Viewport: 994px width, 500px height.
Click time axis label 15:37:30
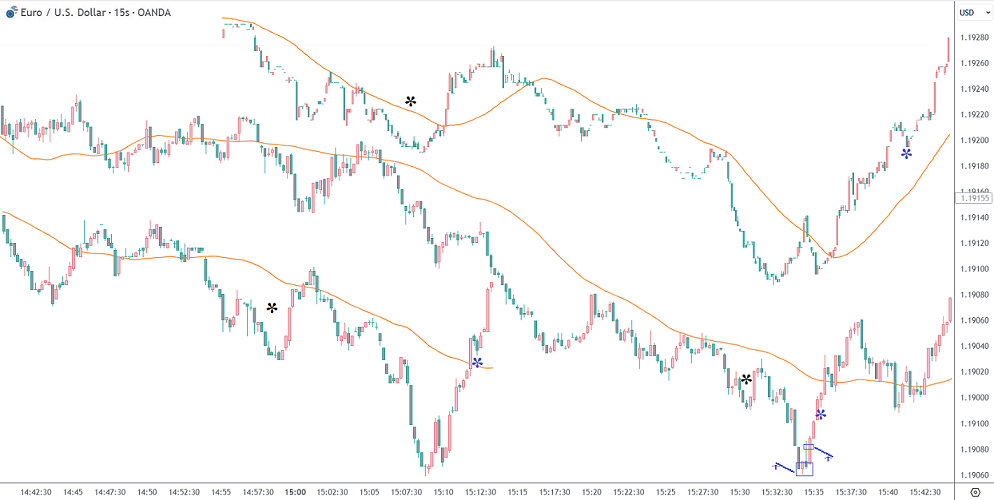pyautogui.click(x=852, y=492)
